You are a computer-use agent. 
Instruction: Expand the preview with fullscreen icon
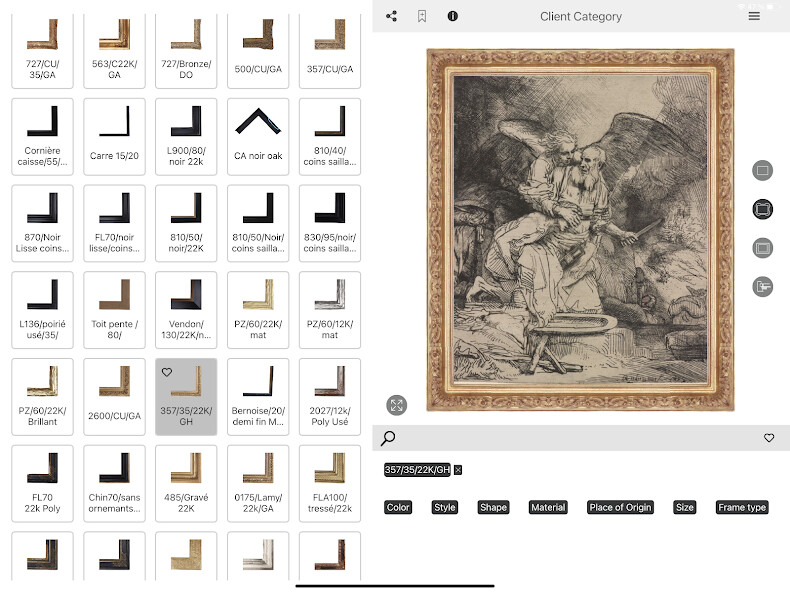pos(397,405)
